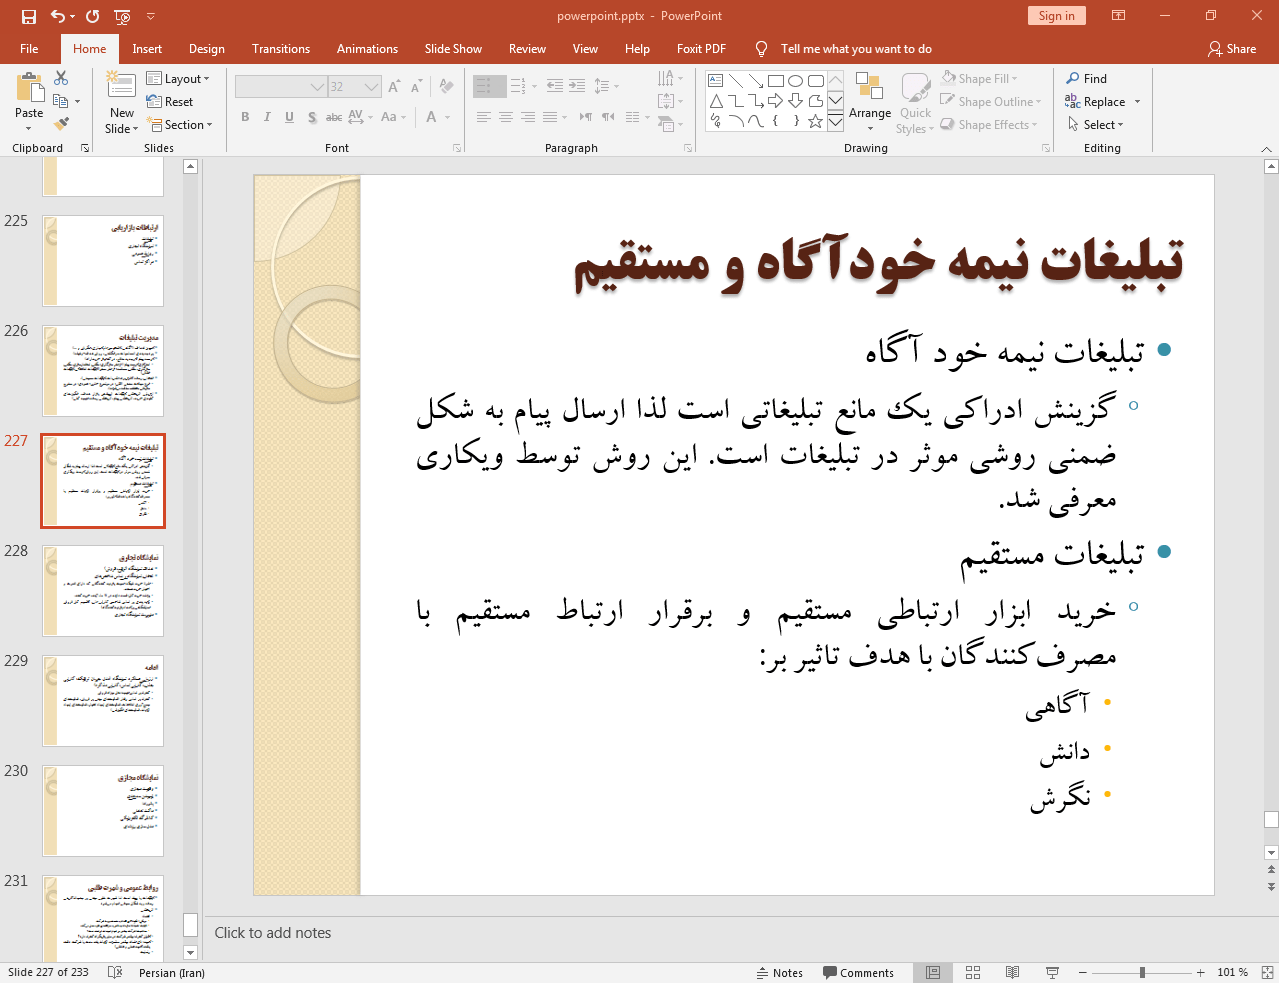Click the Comments button in status bar
The image size is (1279, 983).
(x=858, y=972)
